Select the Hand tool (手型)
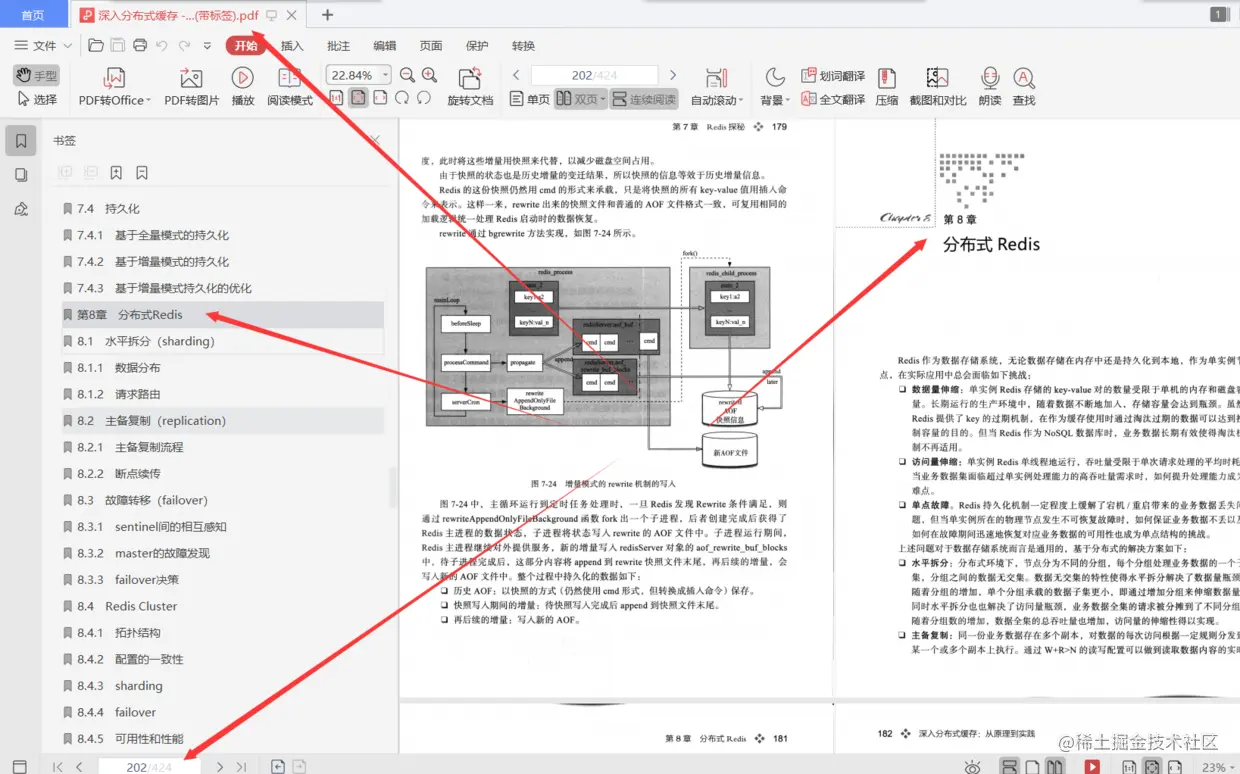The height and width of the screenshot is (774, 1240). (37, 76)
